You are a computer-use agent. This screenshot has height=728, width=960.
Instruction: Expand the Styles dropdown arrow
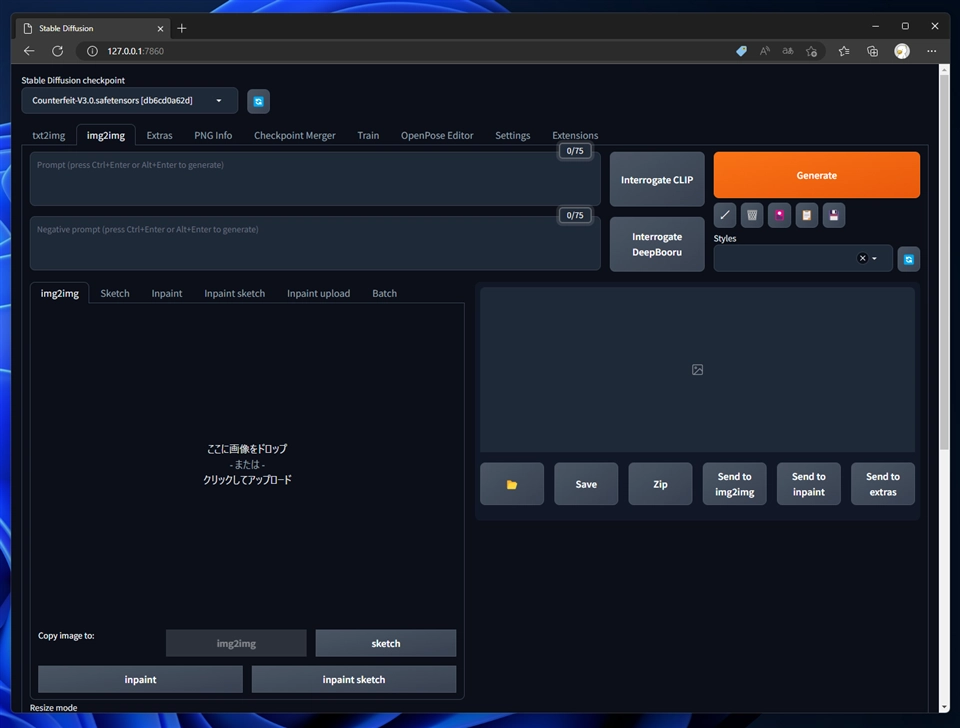874,258
